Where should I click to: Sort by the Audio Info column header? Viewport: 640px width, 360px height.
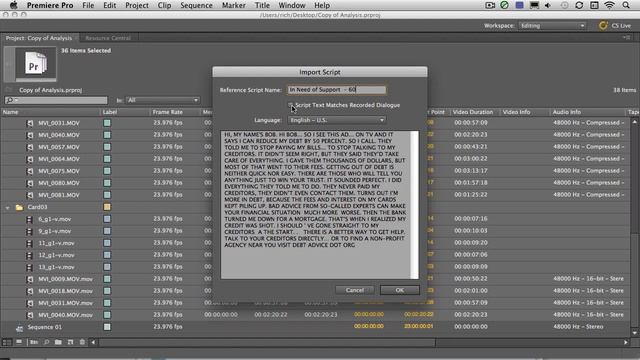coord(587,112)
